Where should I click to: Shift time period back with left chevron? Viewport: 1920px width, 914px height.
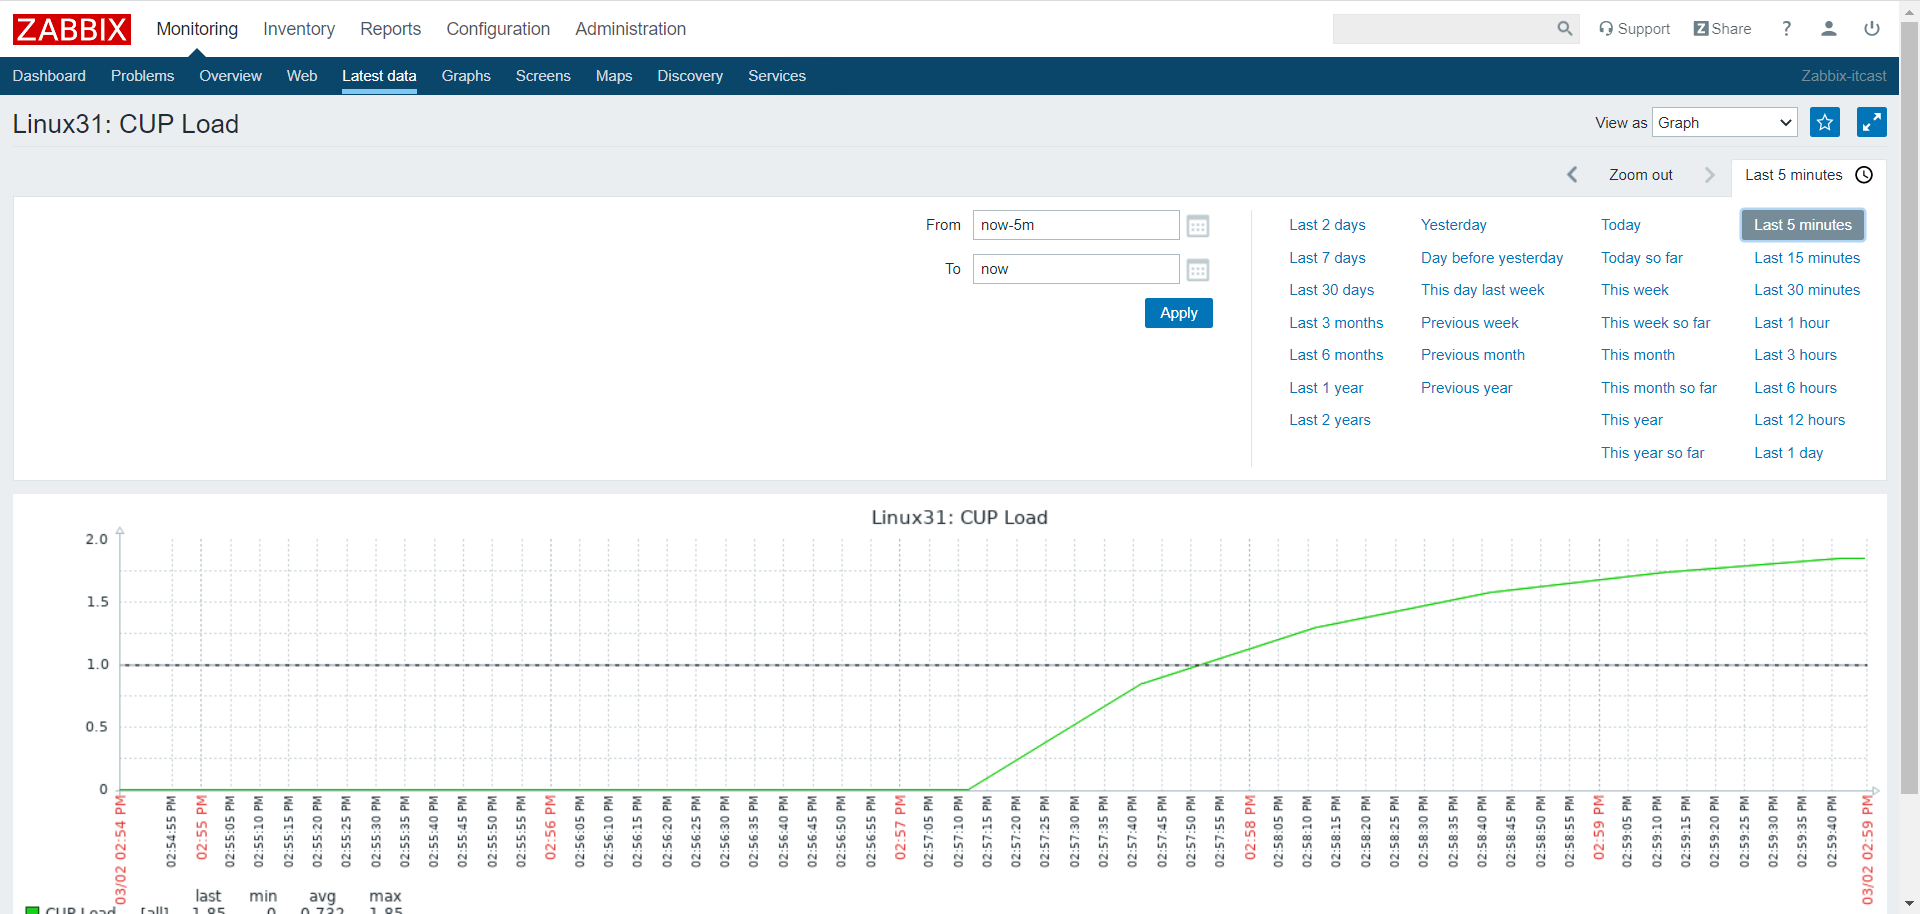pyautogui.click(x=1572, y=175)
